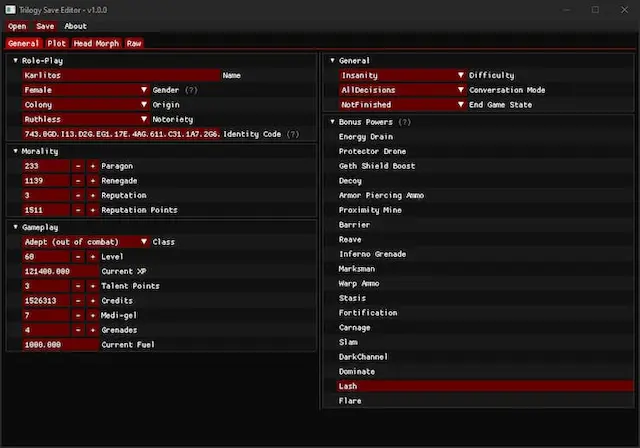Open the Gender dropdown

(x=86, y=90)
